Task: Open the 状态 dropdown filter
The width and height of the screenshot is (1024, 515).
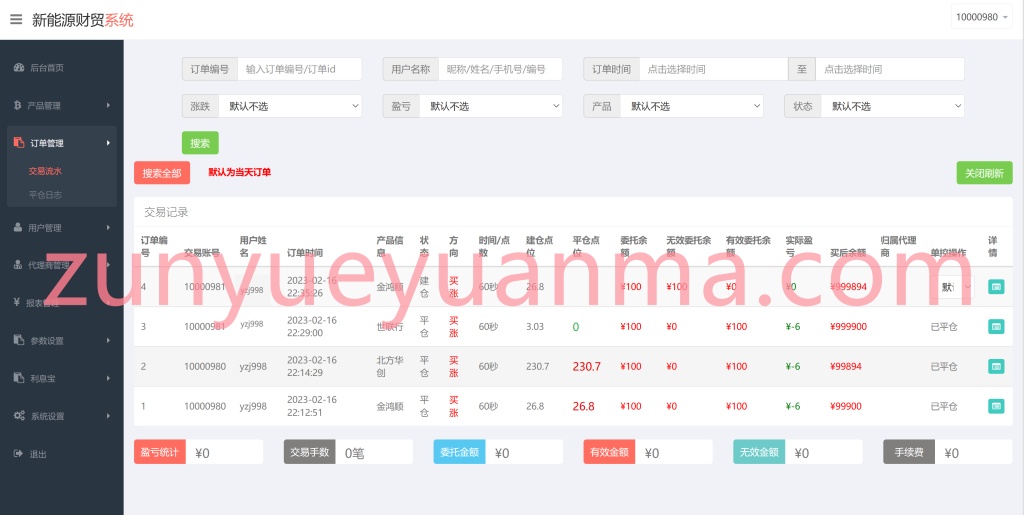Action: point(893,106)
